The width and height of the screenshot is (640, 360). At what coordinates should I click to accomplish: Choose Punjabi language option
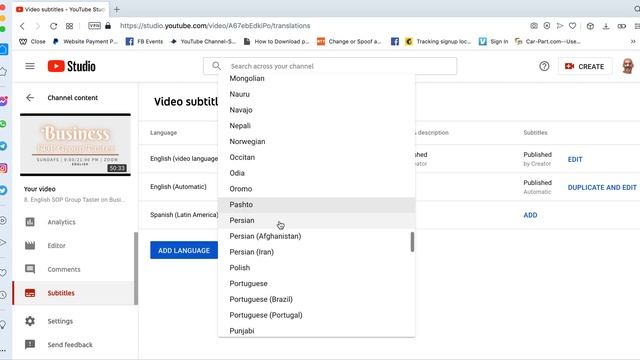316,330
